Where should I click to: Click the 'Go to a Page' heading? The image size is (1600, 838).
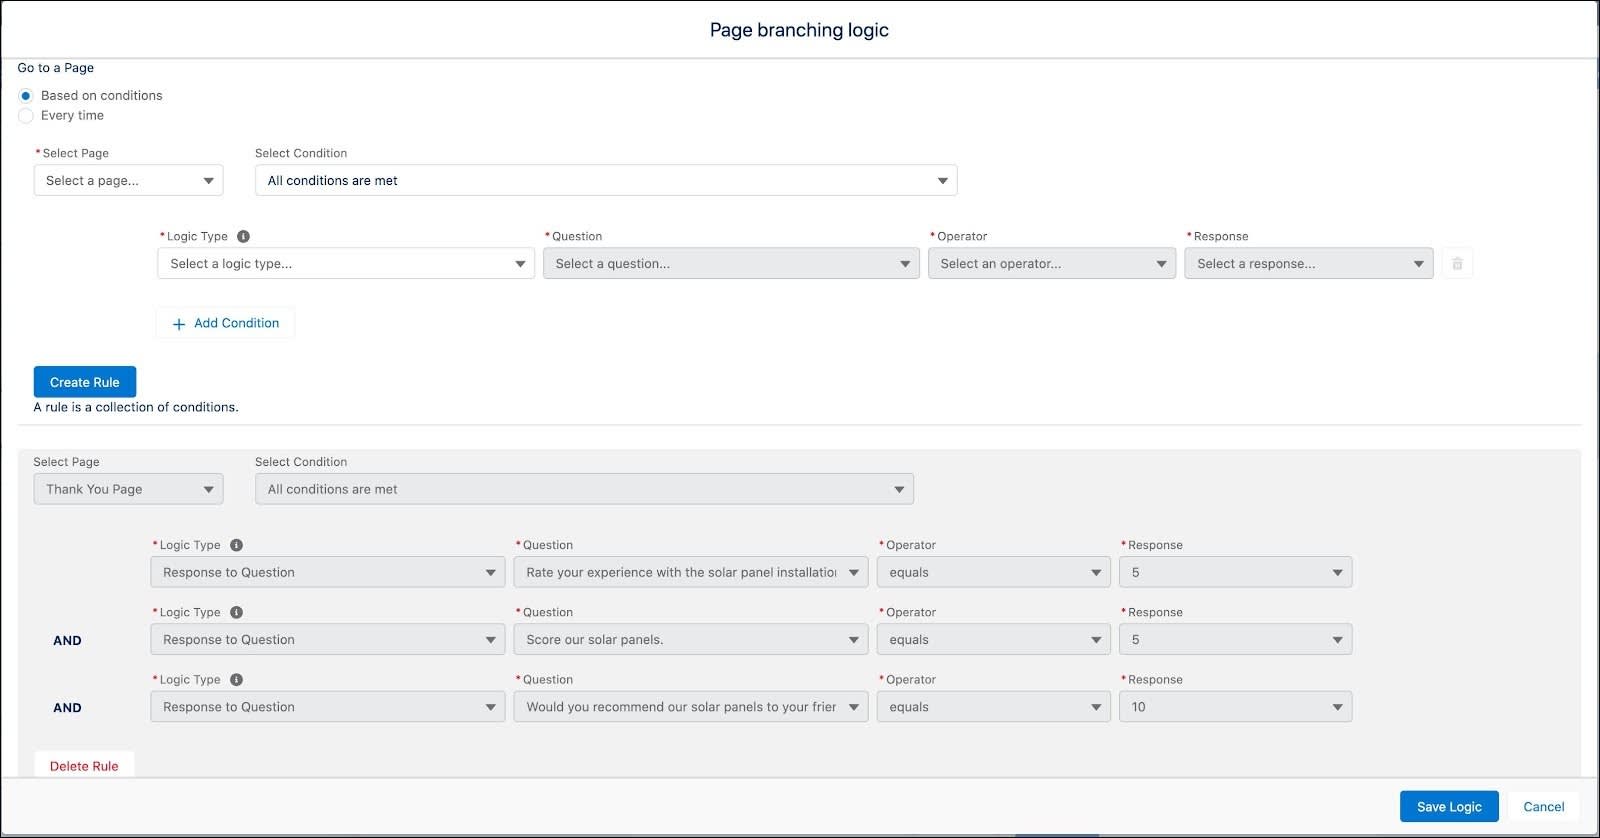pyautogui.click(x=56, y=68)
